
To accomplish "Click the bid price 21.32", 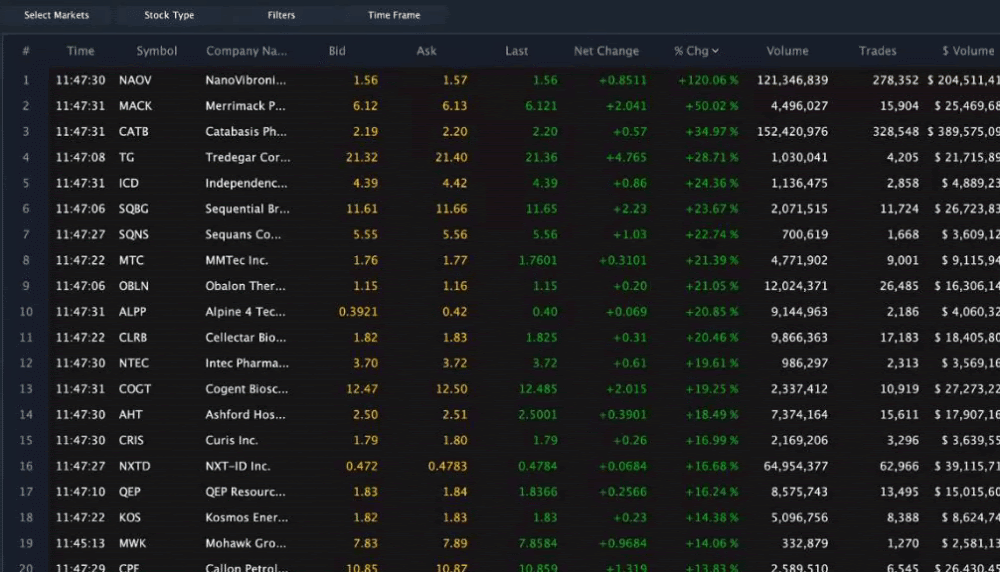I will point(362,158).
